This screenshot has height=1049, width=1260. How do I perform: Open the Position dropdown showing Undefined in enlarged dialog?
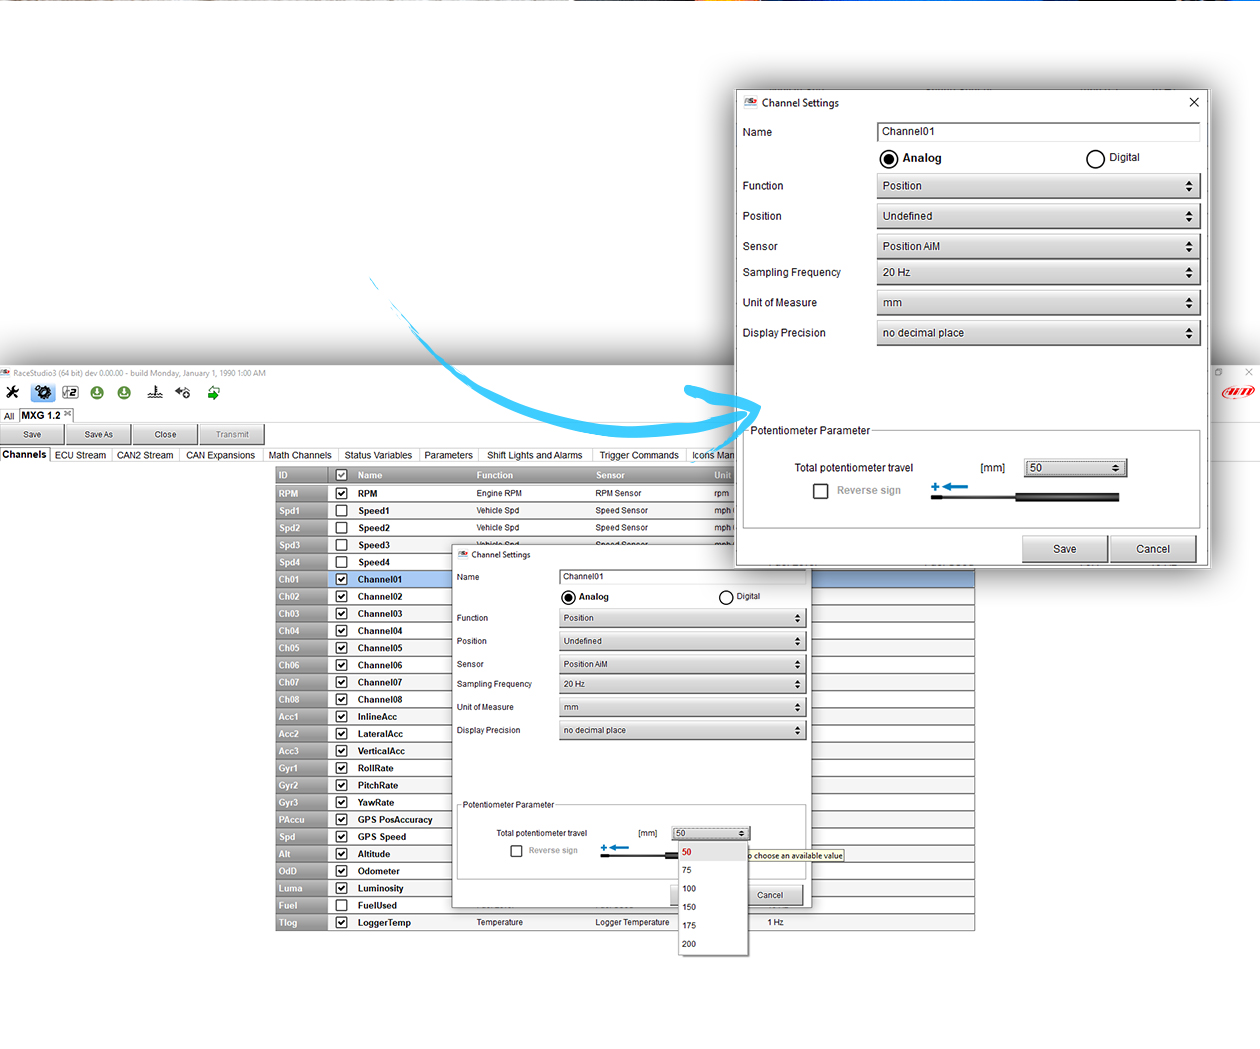click(x=1038, y=216)
